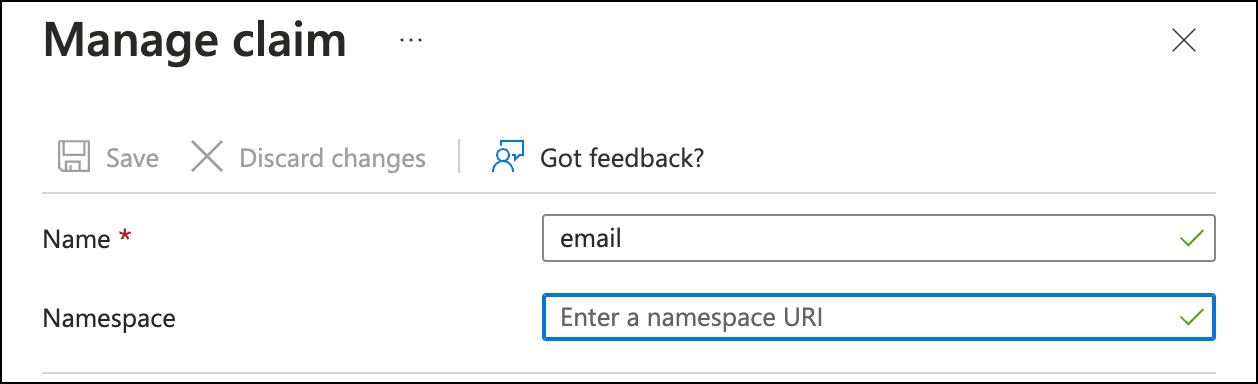Click the Name field label
1258x384 pixels.
76,240
